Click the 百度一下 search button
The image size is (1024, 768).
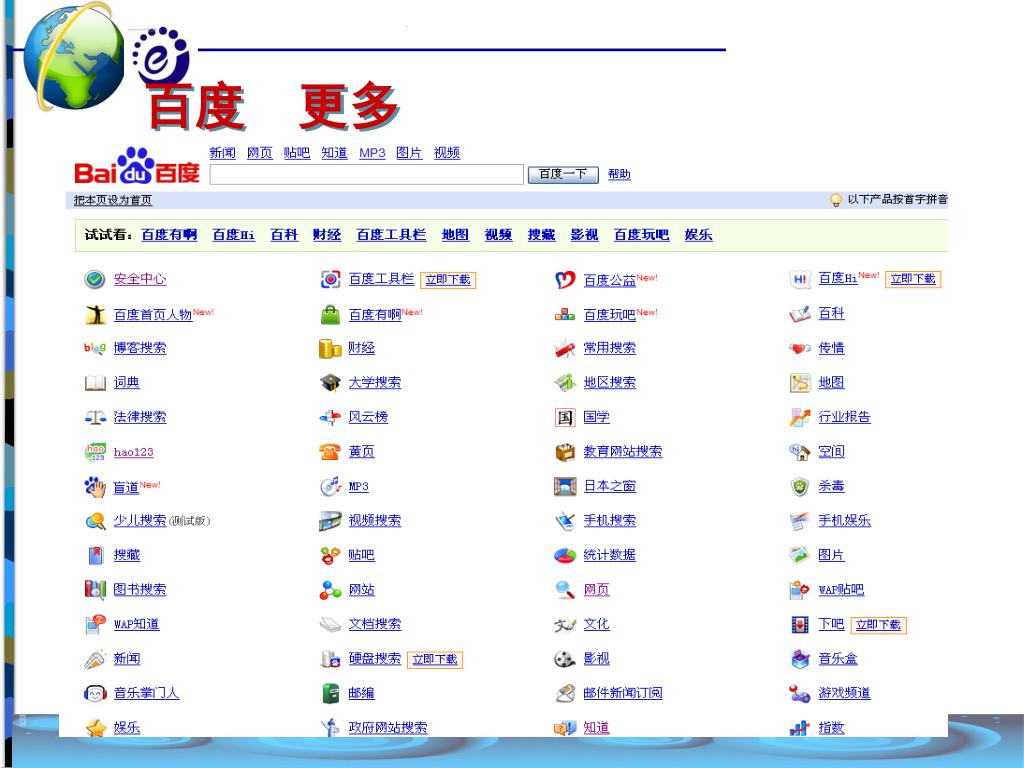563,174
